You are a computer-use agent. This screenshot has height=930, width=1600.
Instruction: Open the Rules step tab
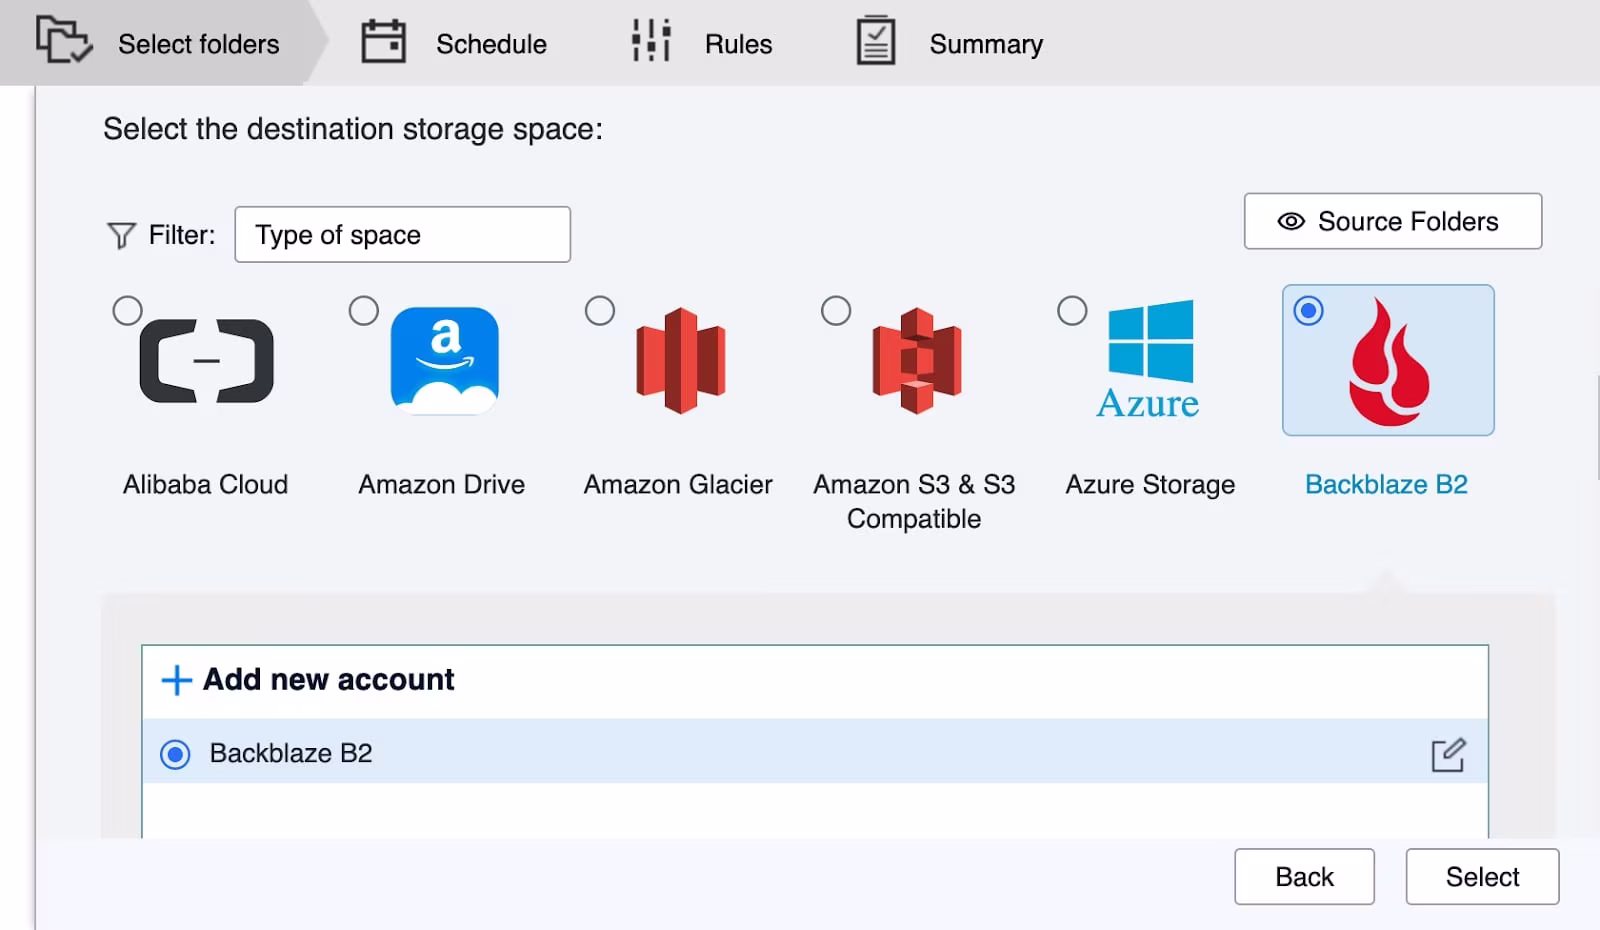(702, 44)
